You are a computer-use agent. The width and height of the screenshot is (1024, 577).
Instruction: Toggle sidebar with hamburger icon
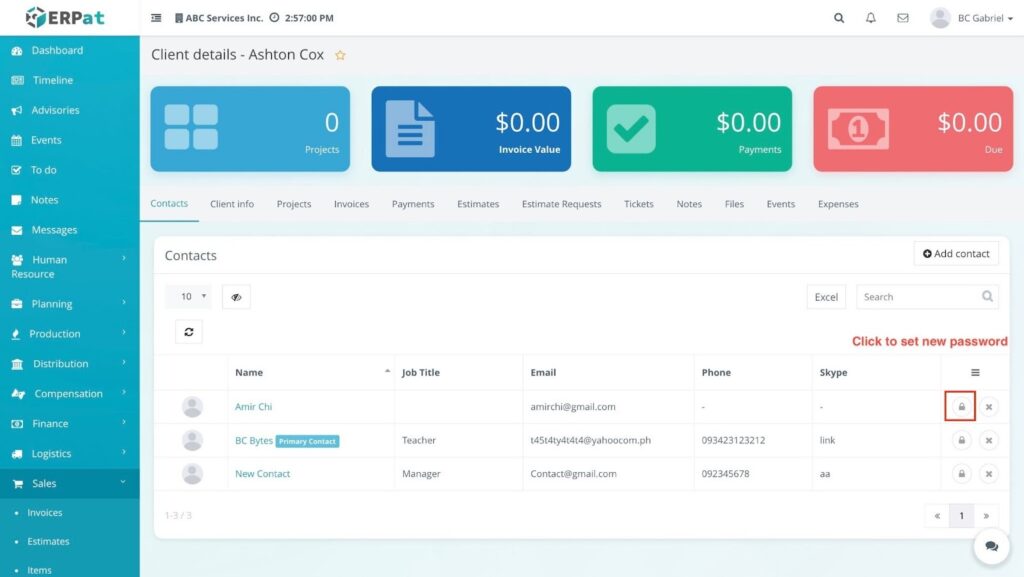point(156,18)
